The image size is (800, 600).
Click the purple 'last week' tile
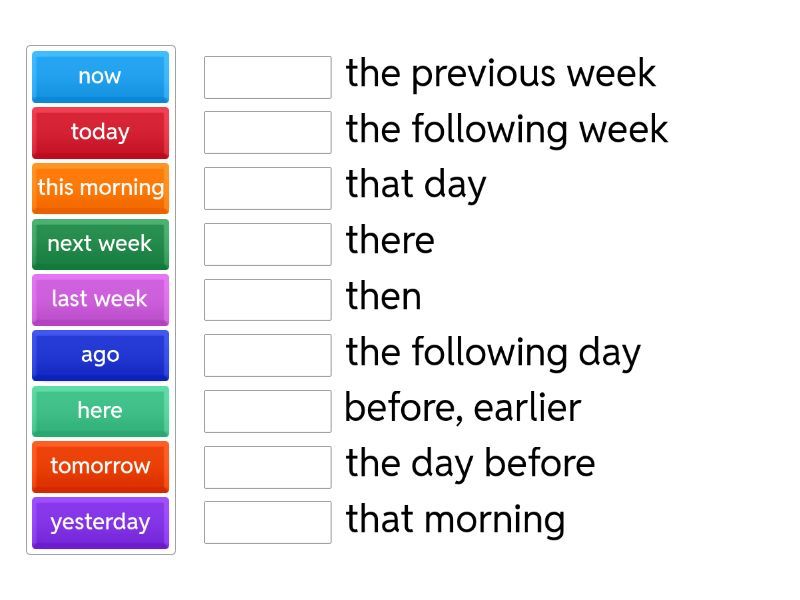(100, 299)
